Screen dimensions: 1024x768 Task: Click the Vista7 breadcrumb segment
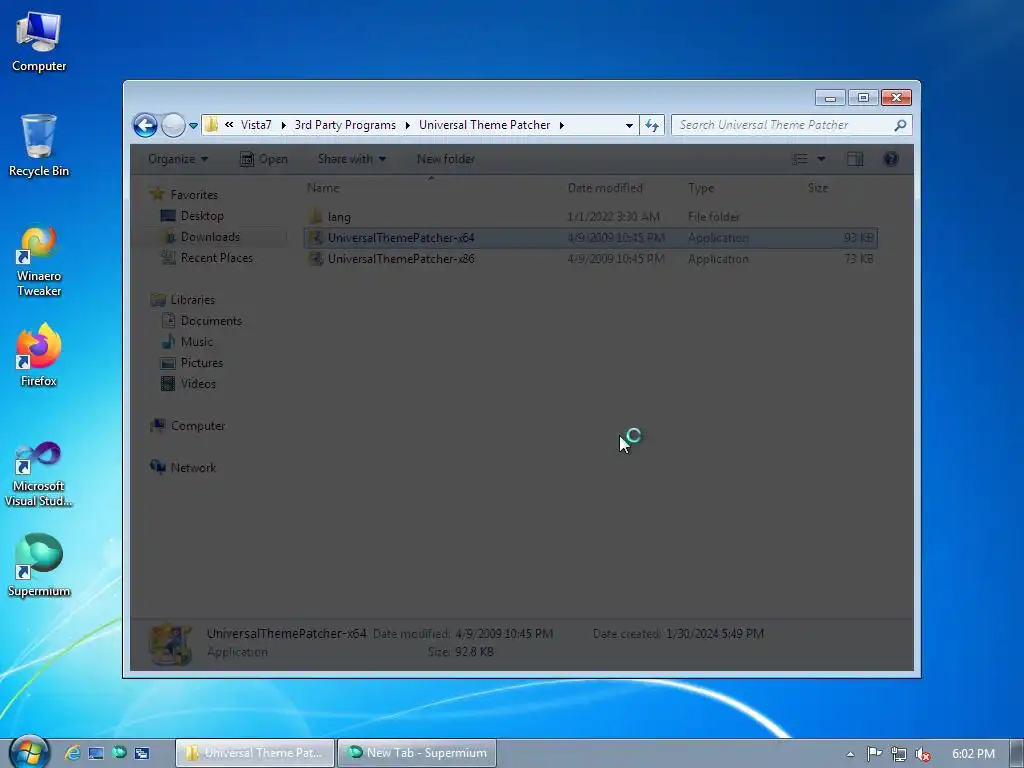[256, 125]
